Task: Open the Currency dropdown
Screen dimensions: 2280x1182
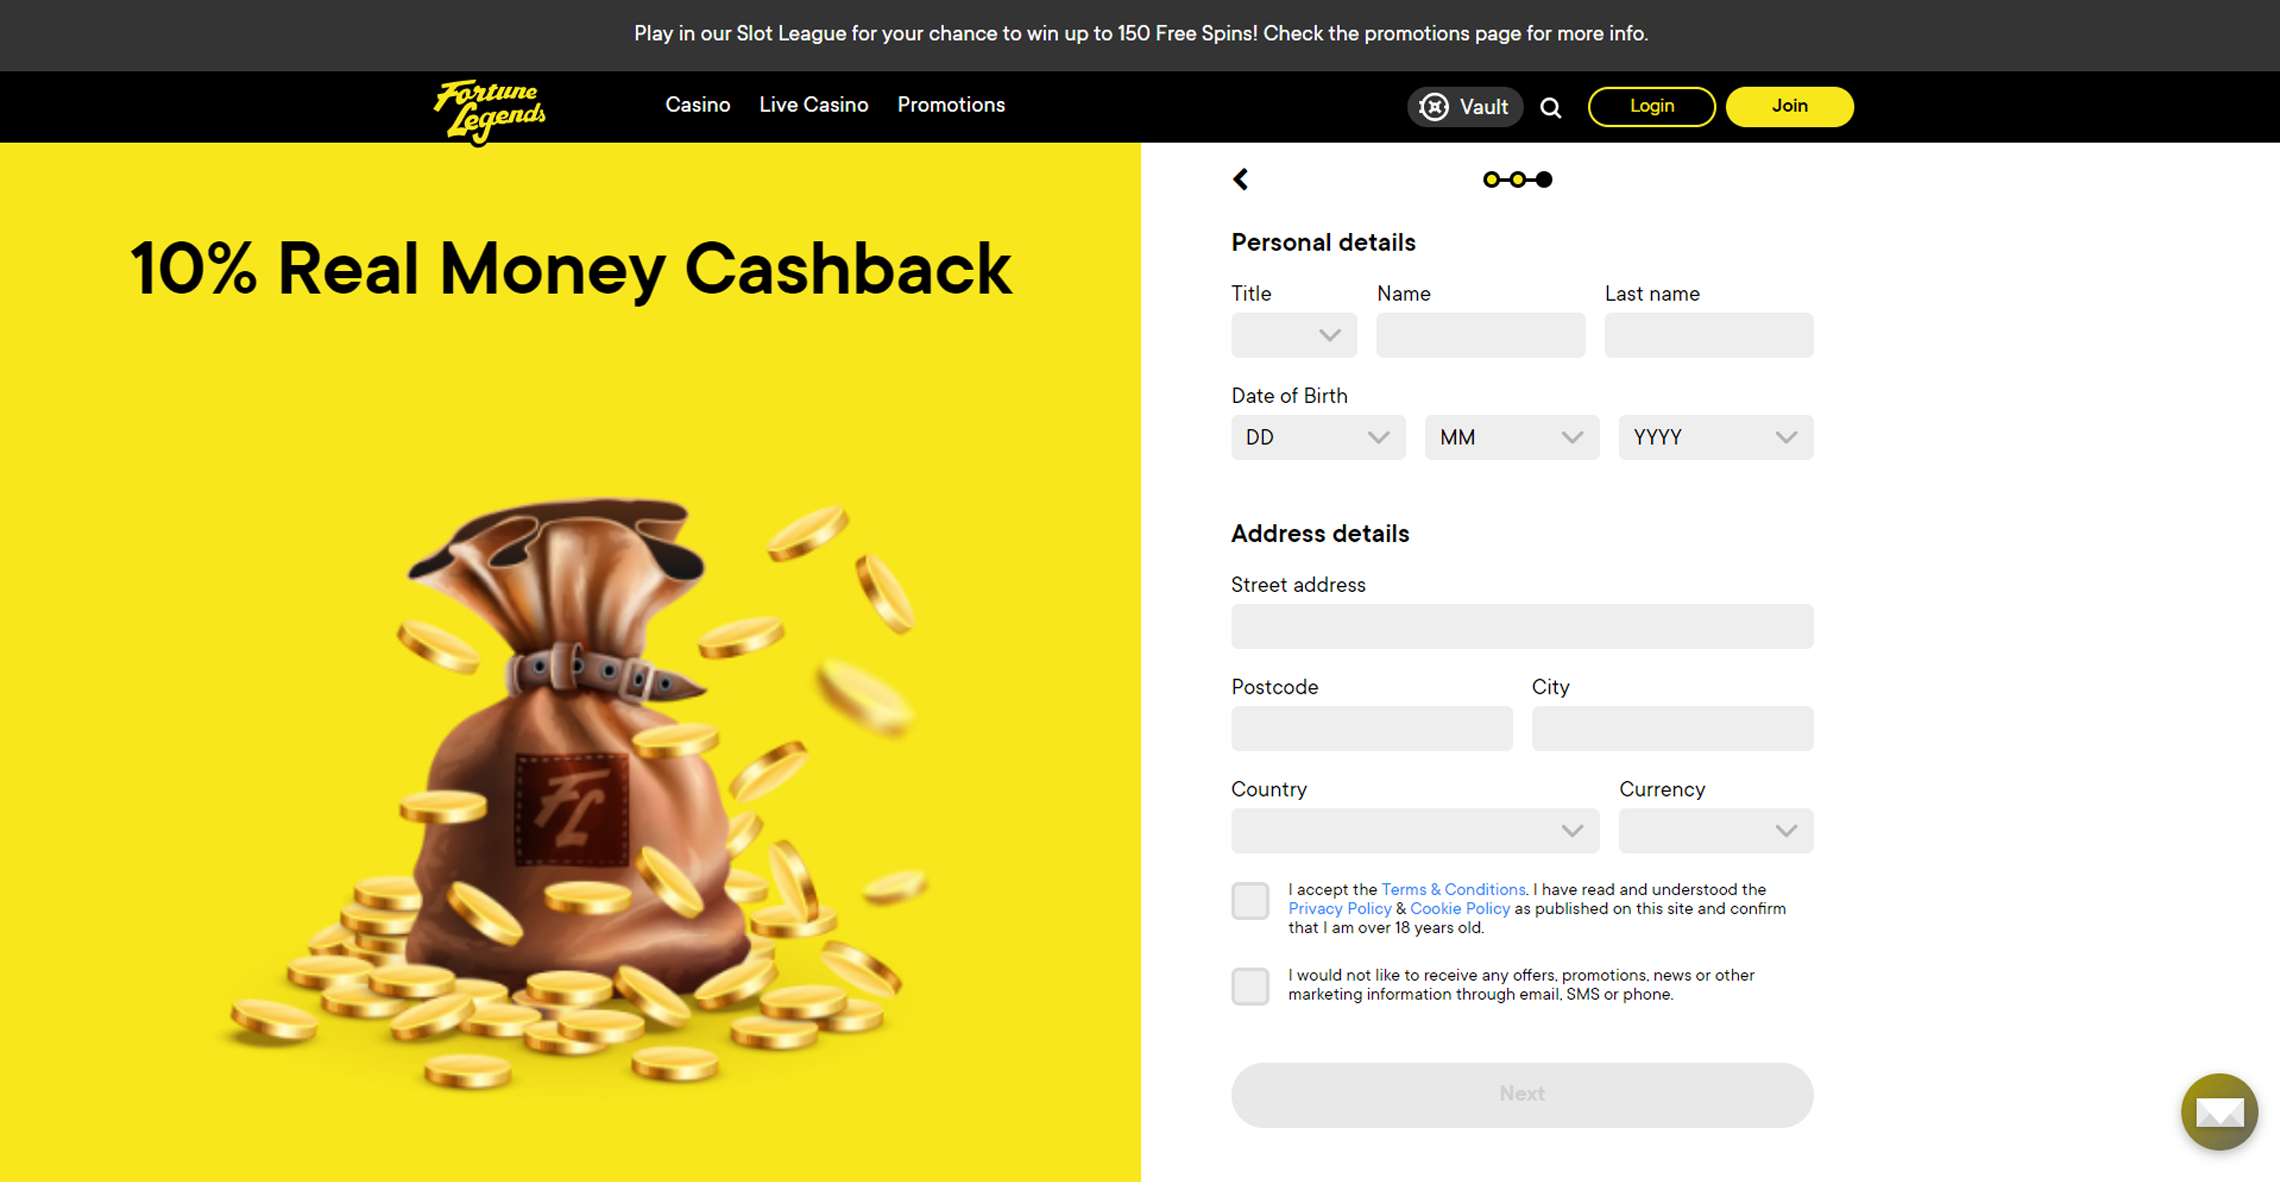Action: coord(1716,830)
